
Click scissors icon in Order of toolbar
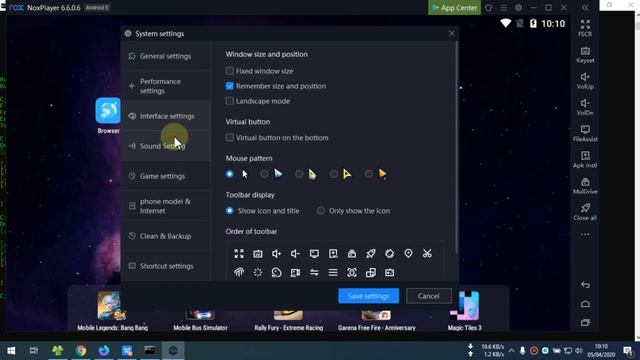(427, 253)
